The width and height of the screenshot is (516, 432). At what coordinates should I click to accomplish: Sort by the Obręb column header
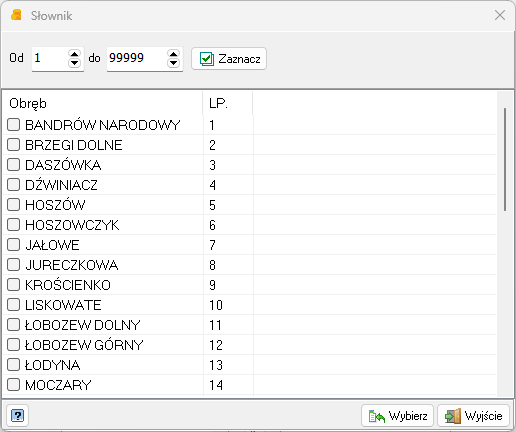(103, 103)
